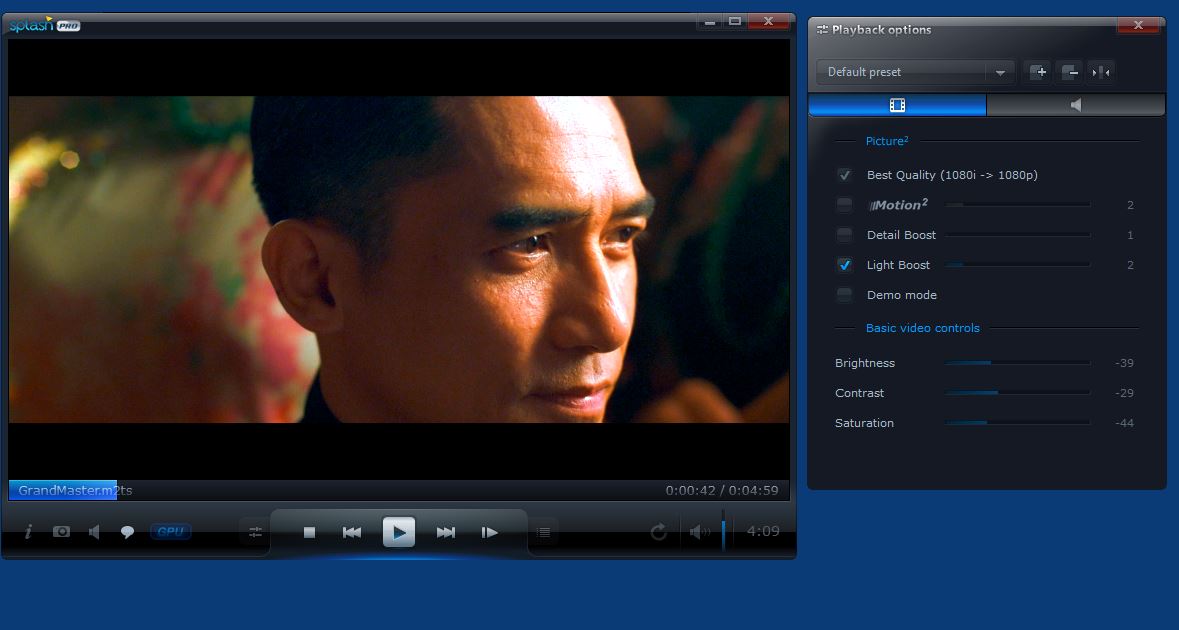Take a snapshot with the camera icon
Screen dimensions: 1179x630
click(x=61, y=532)
